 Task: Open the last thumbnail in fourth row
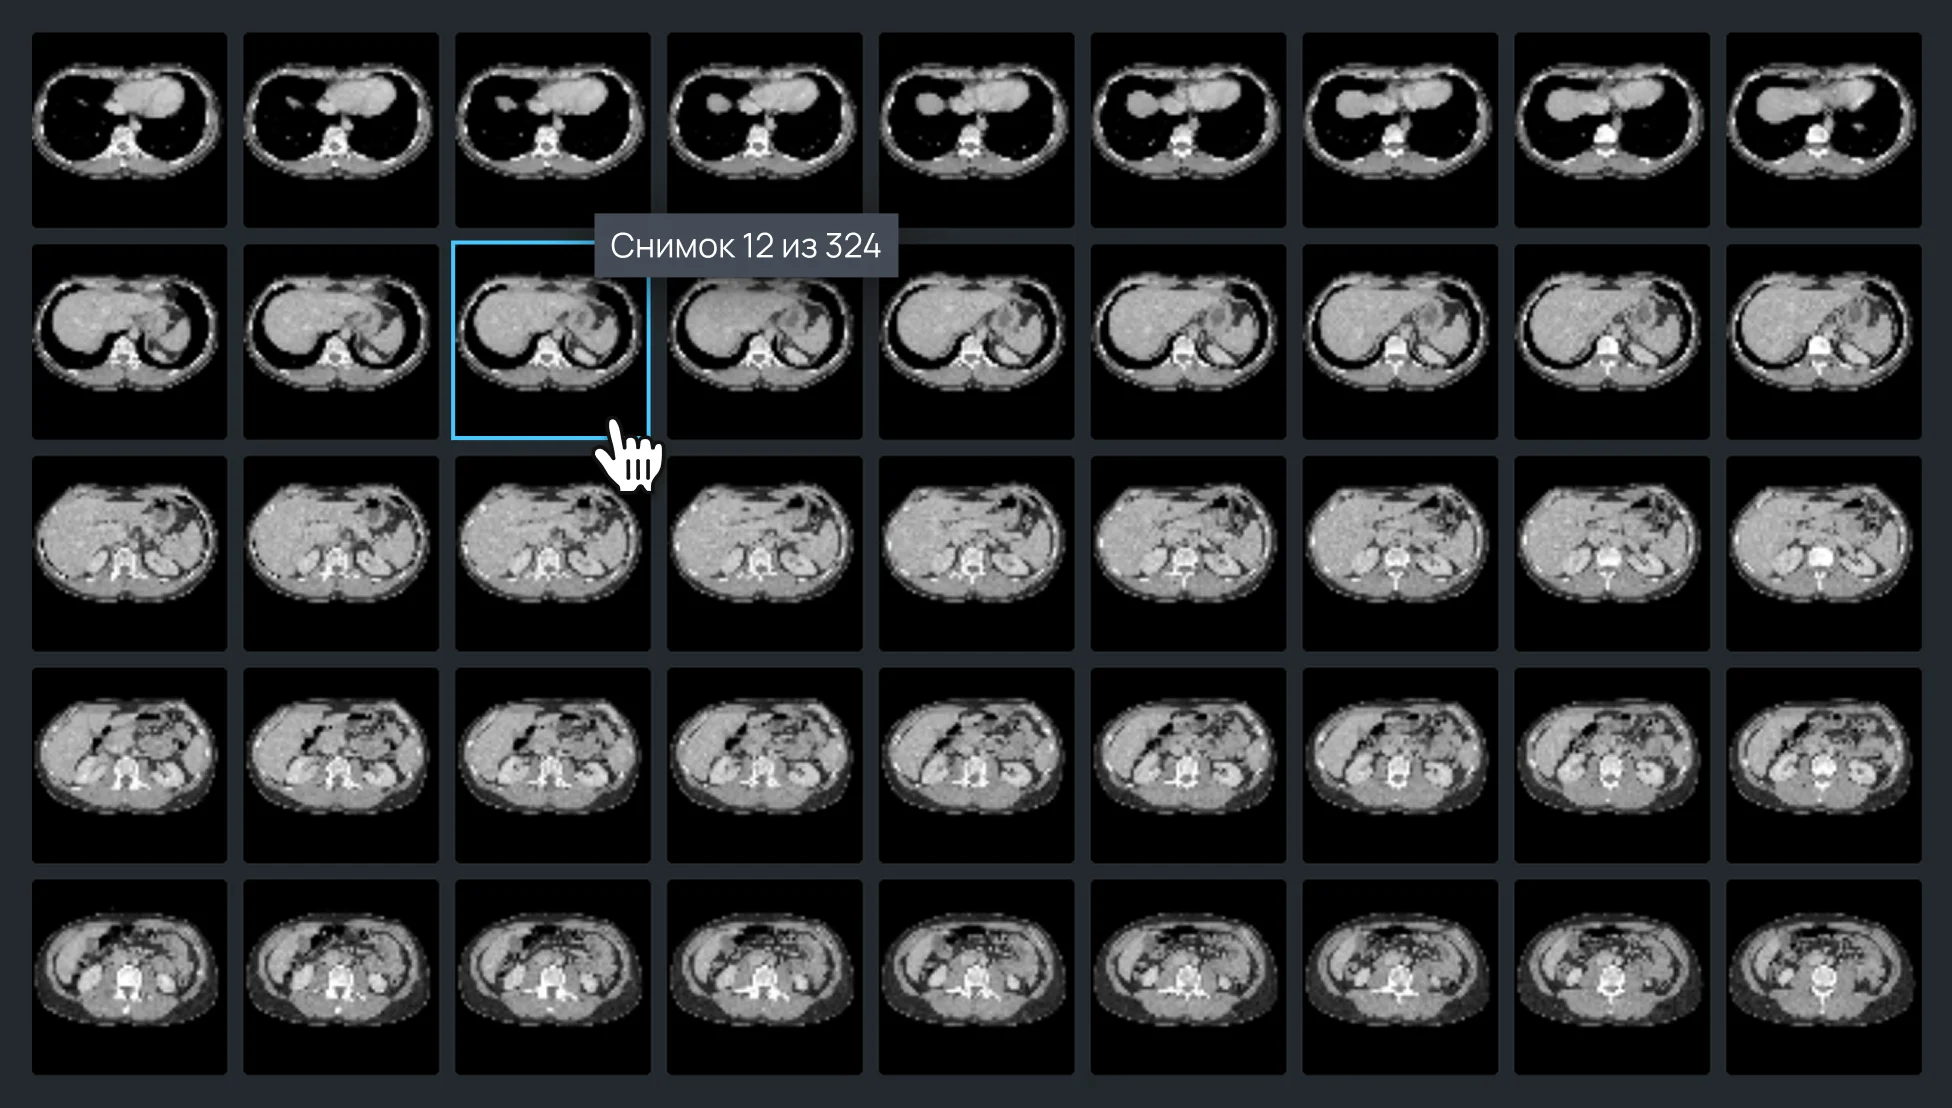[x=1823, y=766]
